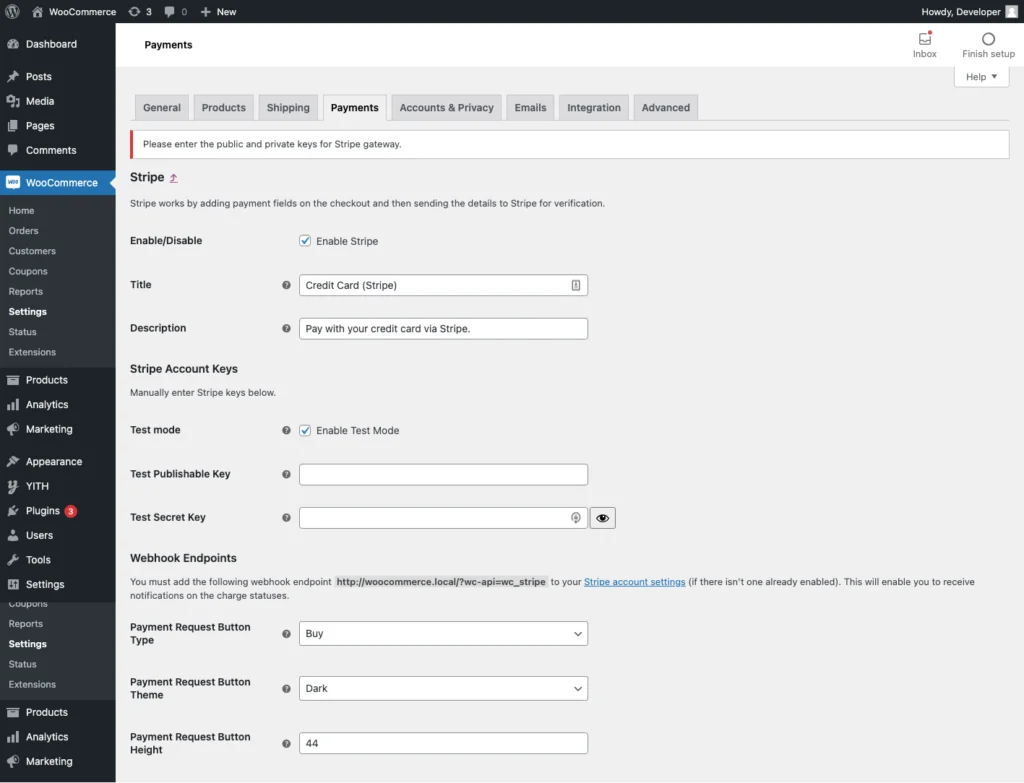This screenshot has width=1024, height=783.
Task: Switch to the Emails tab
Action: point(530,108)
